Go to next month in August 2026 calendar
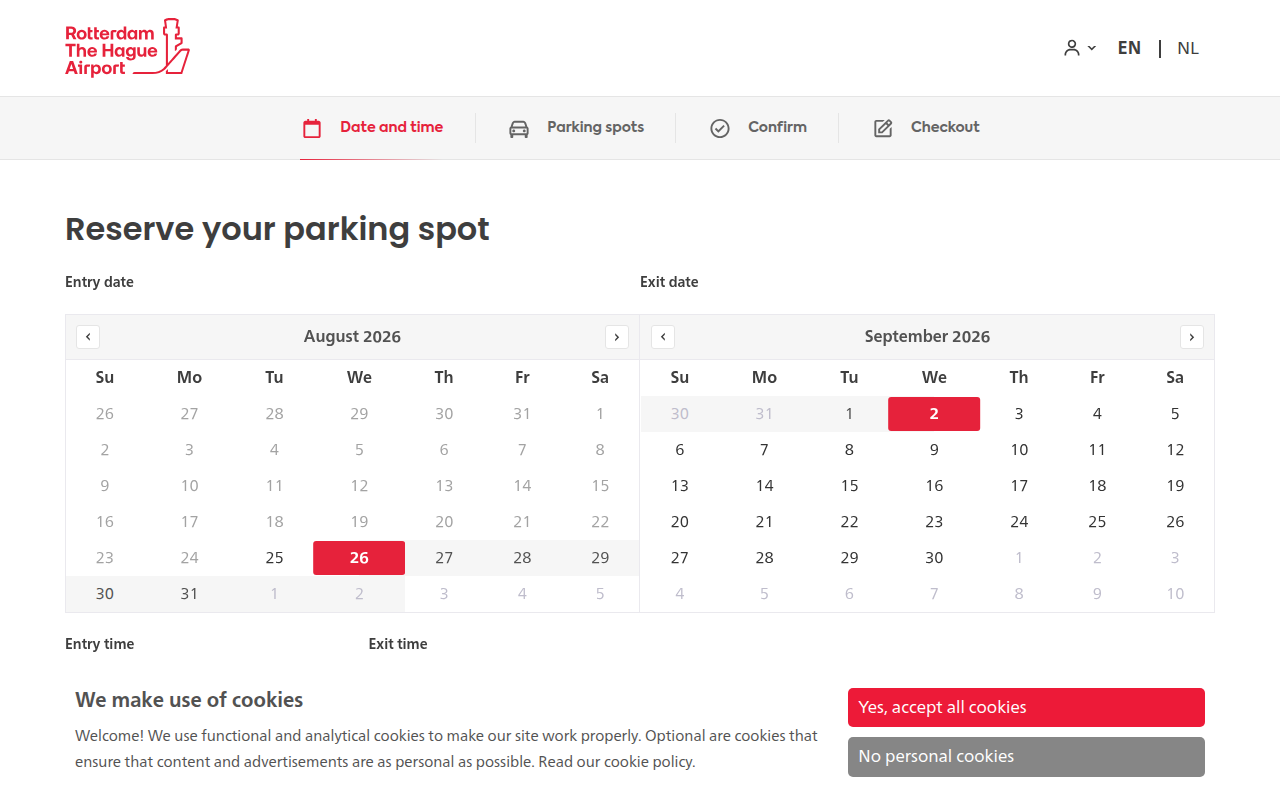The image size is (1280, 800). click(617, 337)
